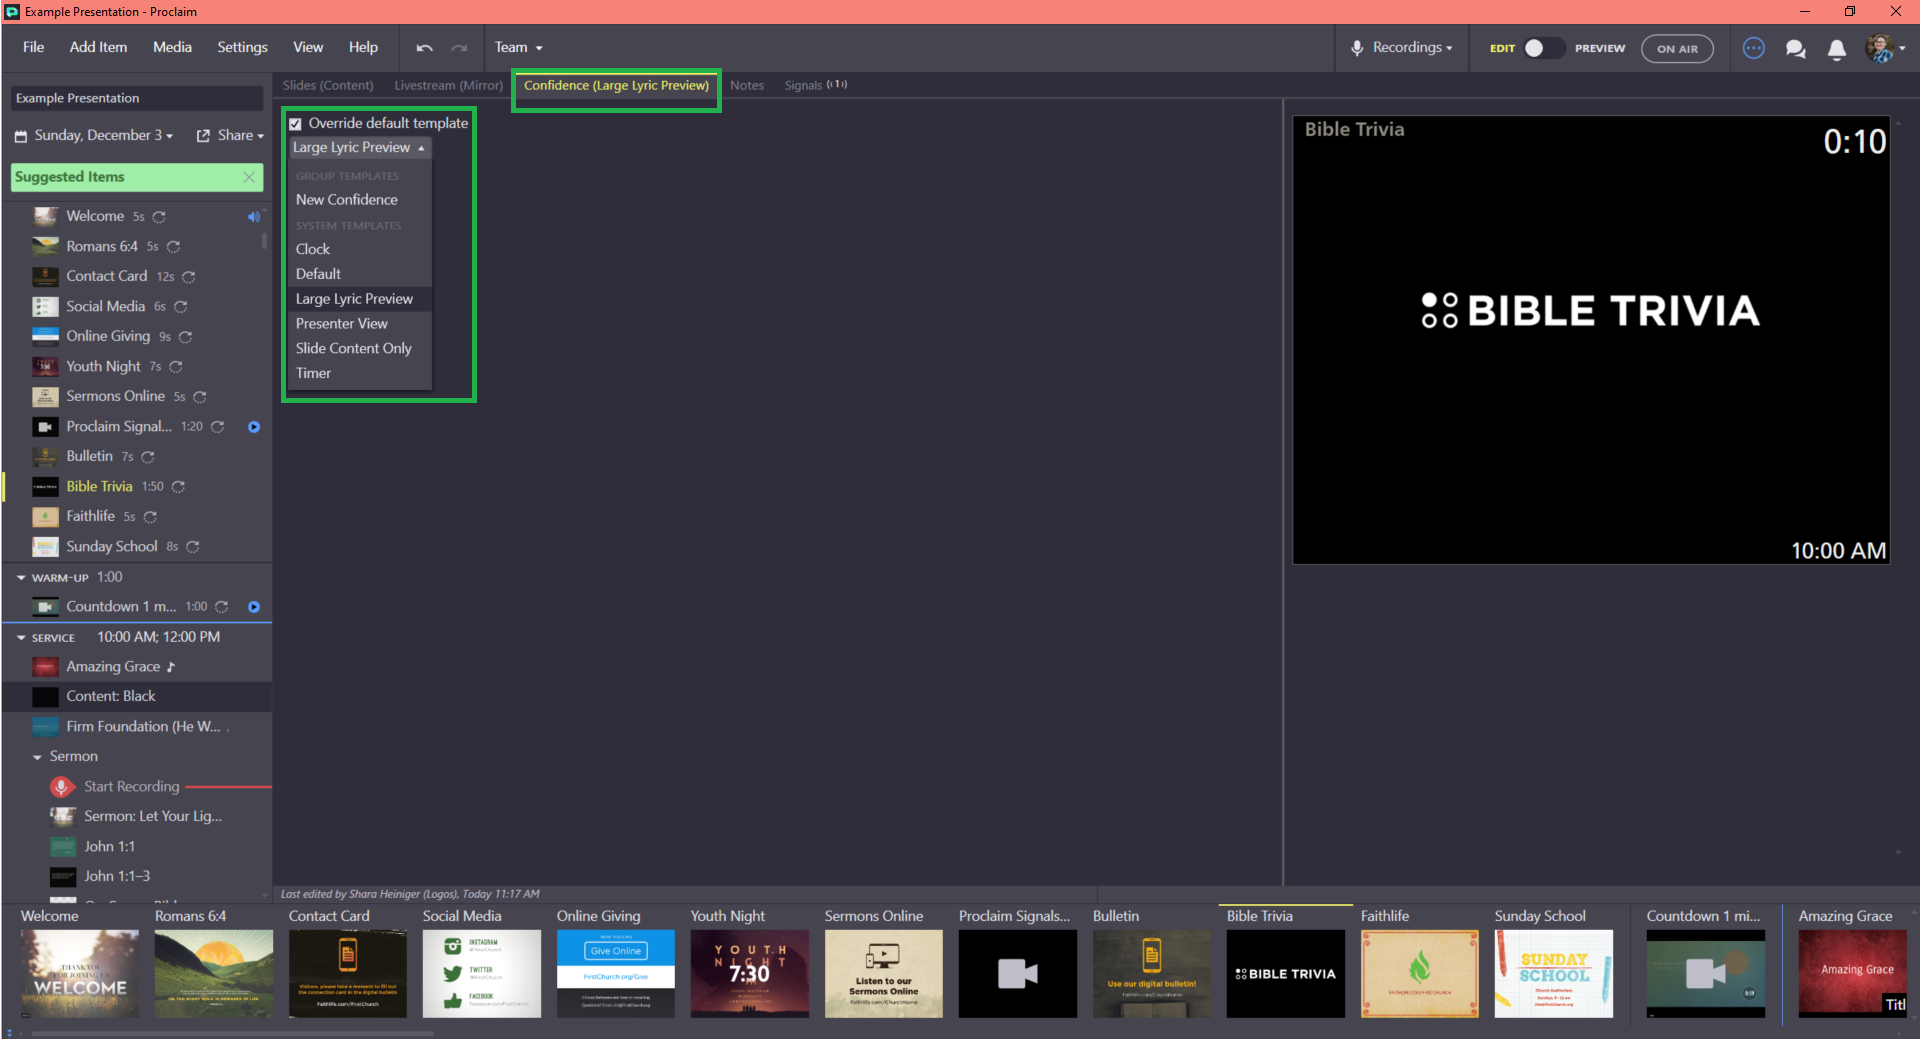Switch to Signals tab

point(815,86)
